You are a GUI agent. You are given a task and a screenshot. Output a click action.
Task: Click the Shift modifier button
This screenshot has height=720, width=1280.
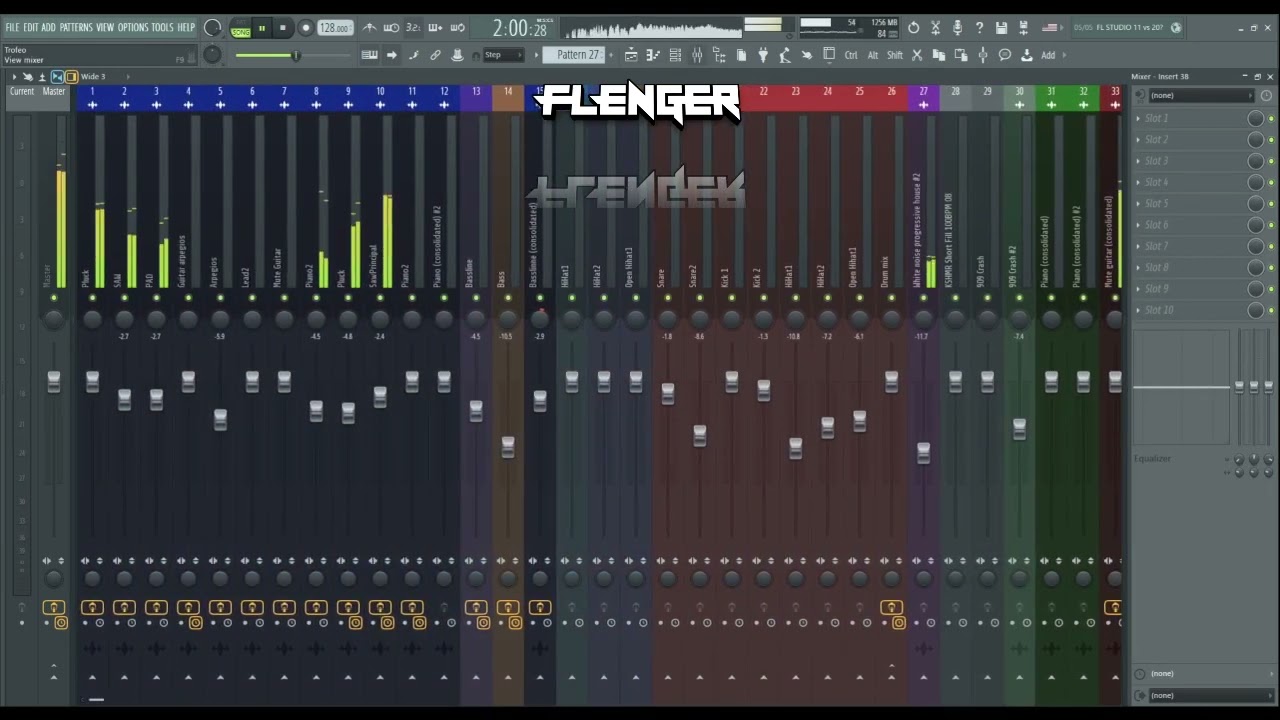(x=895, y=55)
